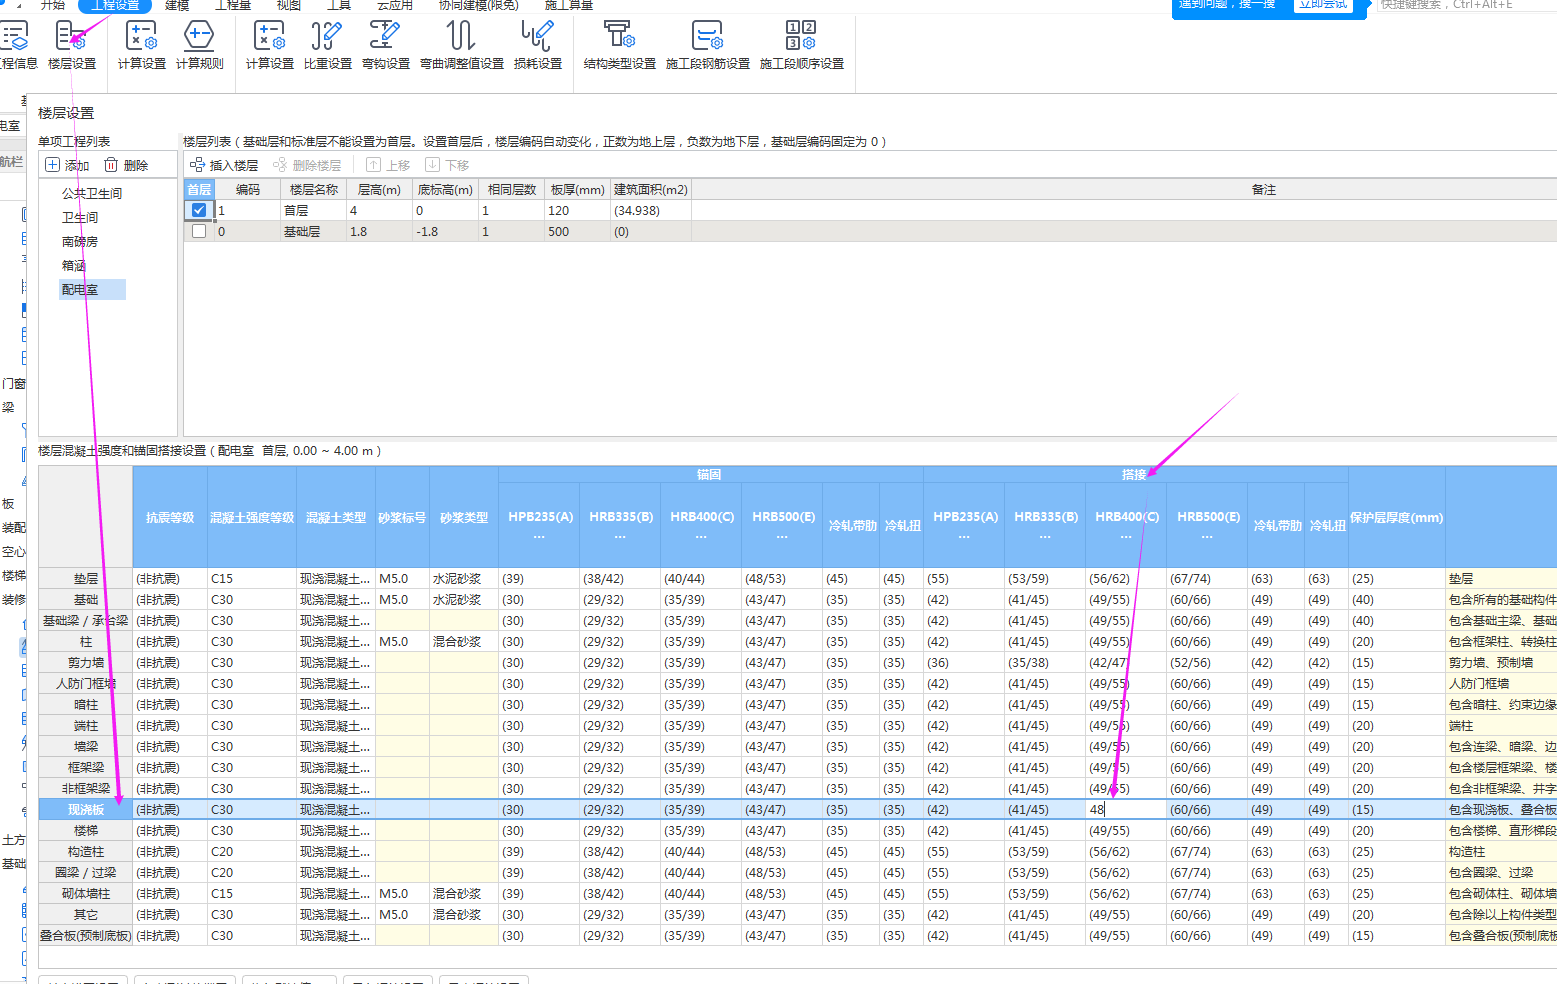Open anchorage HPB235(A) column ellipsis

pyautogui.click(x=540, y=537)
